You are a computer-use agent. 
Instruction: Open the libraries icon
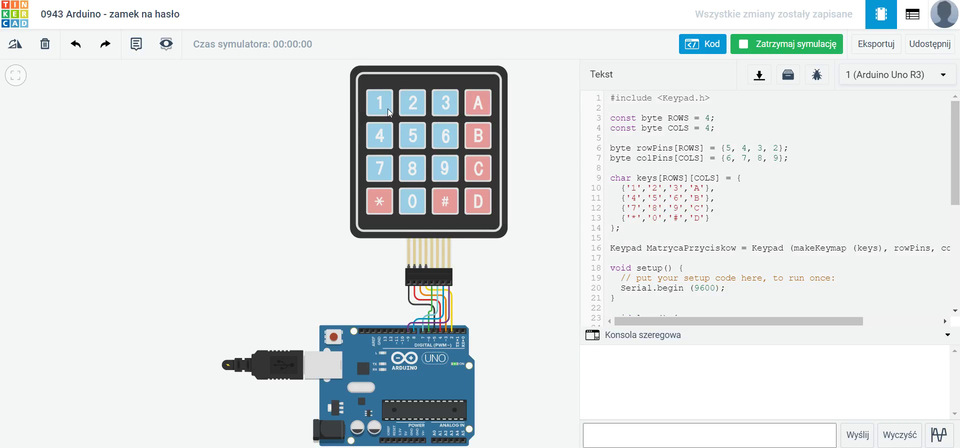pyautogui.click(x=788, y=75)
